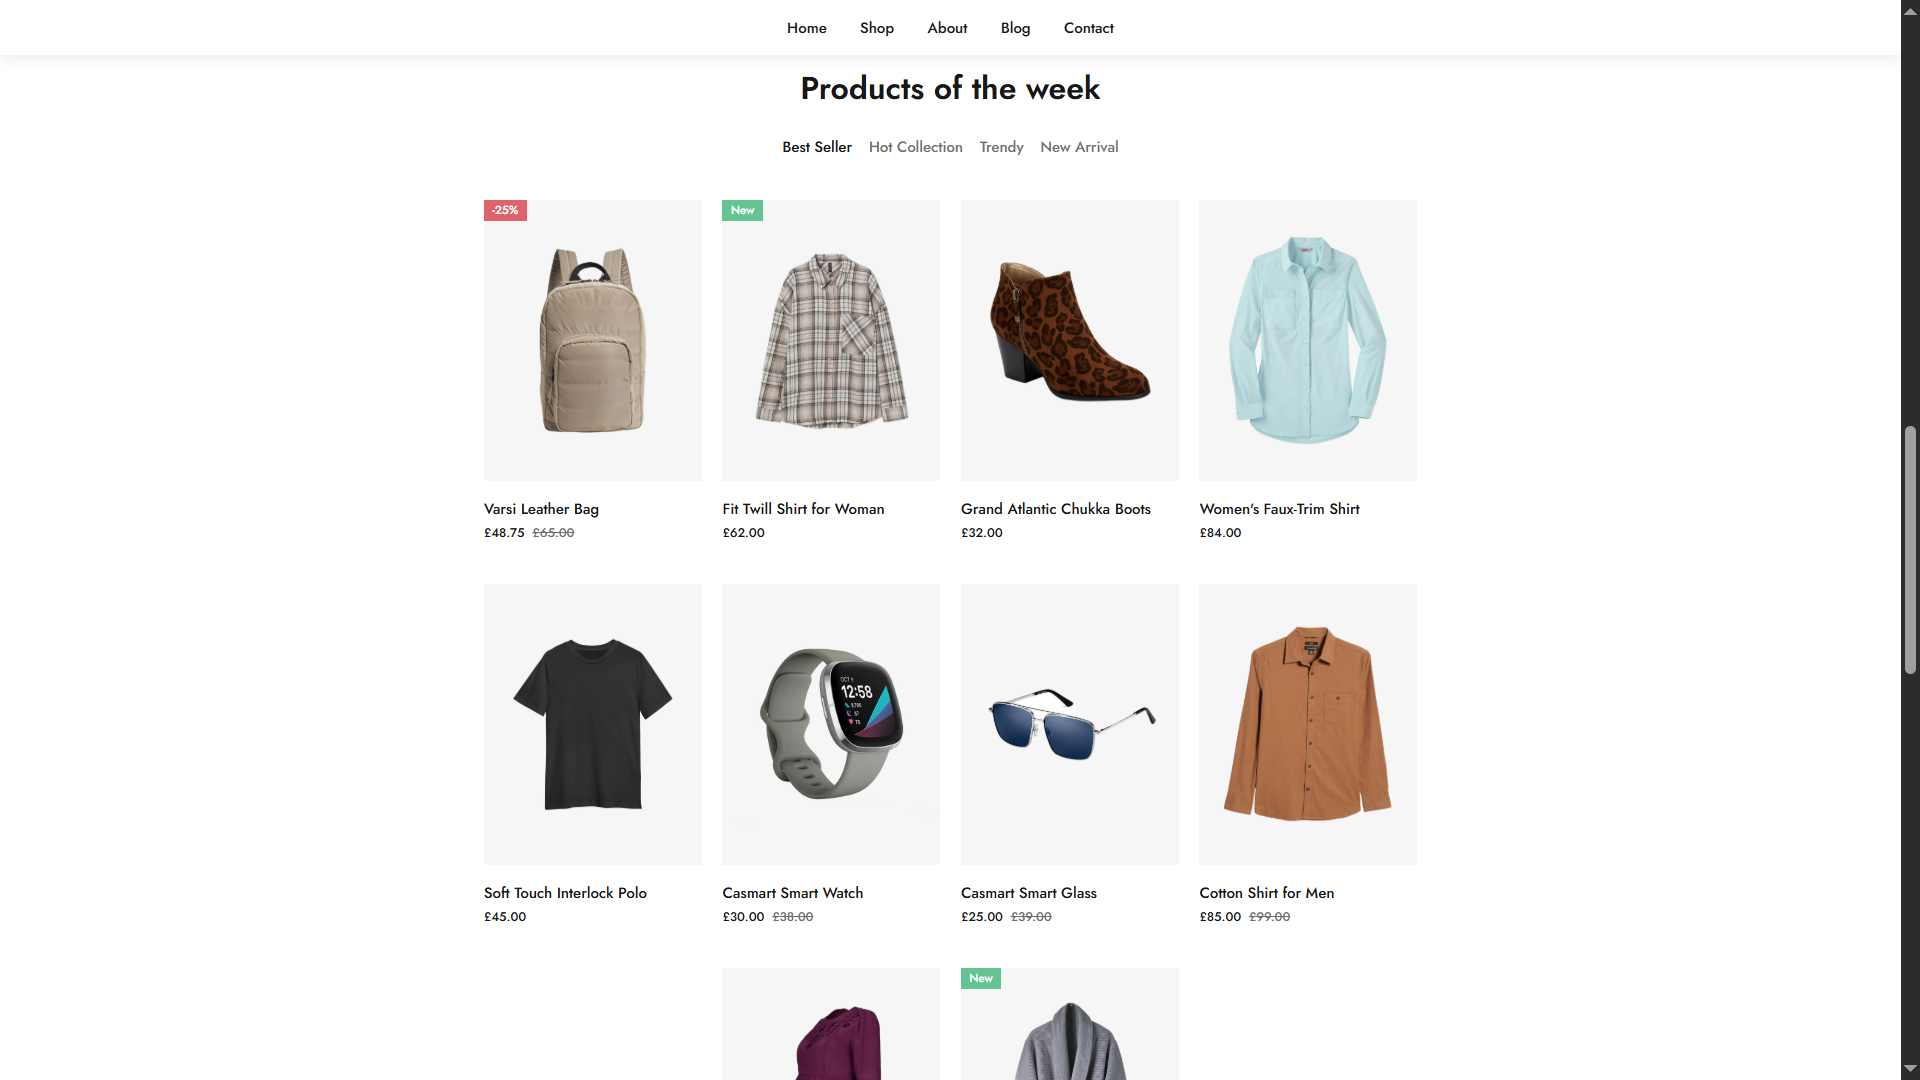Open the Contact page
This screenshot has width=1920, height=1080.
(1088, 28)
